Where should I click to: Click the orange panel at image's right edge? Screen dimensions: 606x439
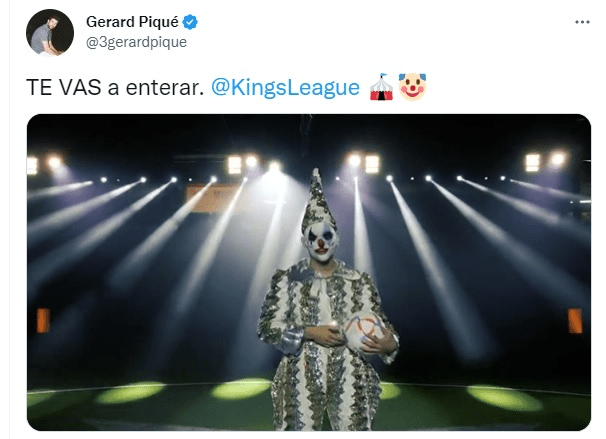[x=575, y=320]
